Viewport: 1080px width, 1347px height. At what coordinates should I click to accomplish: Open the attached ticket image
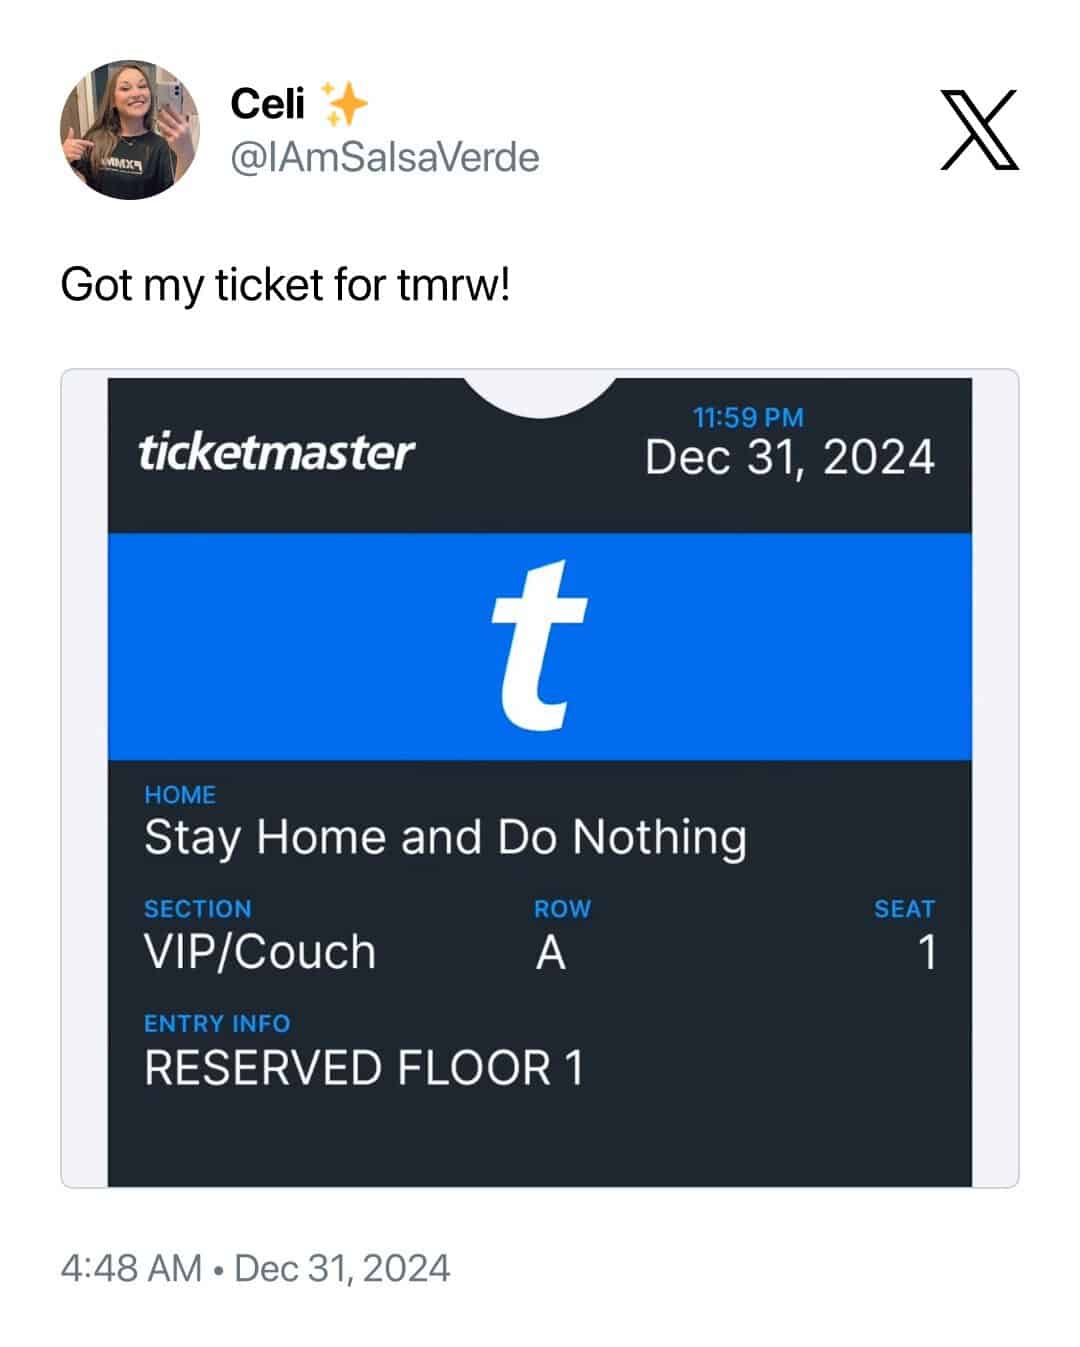pos(540,779)
